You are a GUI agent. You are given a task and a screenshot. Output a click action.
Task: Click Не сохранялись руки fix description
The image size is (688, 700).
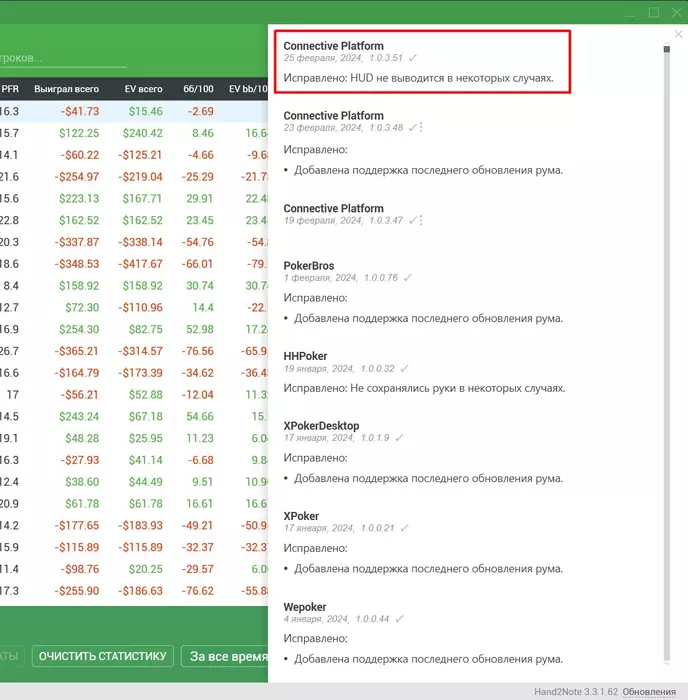pos(424,388)
